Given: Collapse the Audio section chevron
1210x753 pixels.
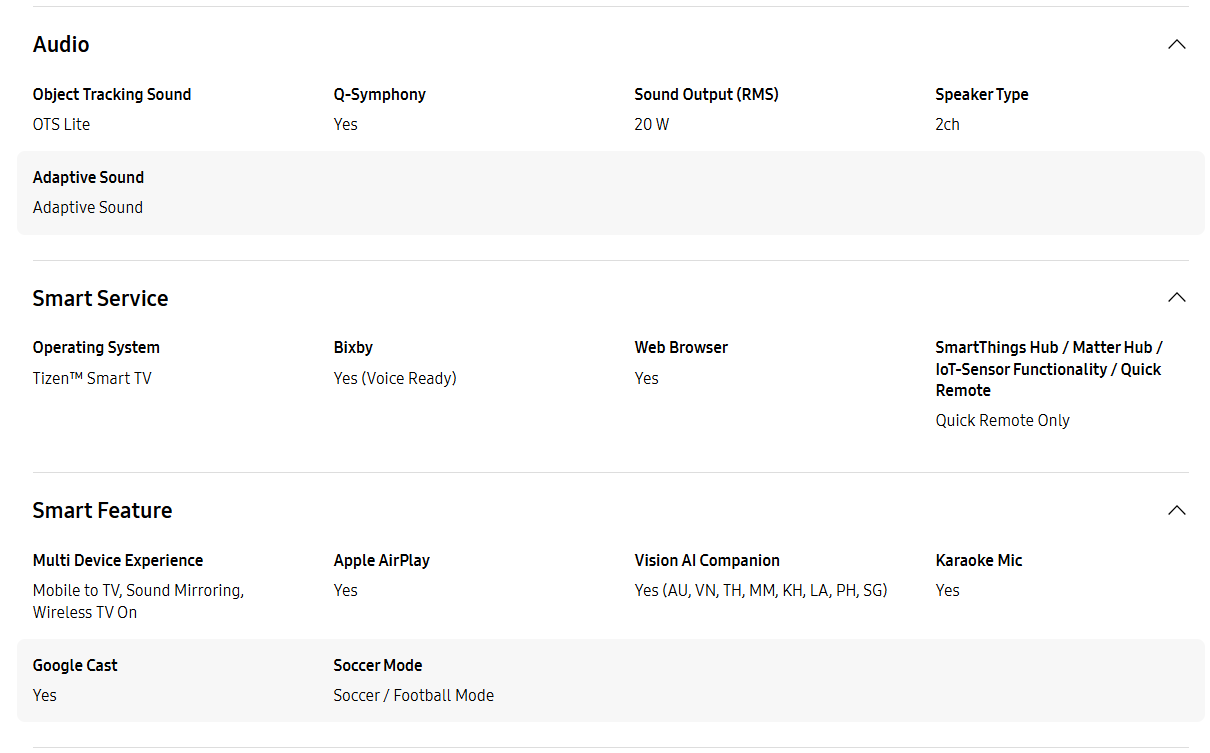Looking at the screenshot, I should pyautogui.click(x=1177, y=44).
